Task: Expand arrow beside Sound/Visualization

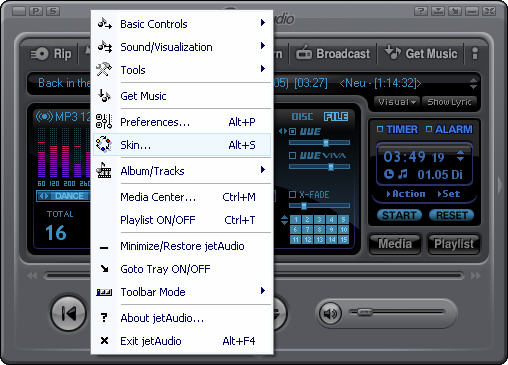Action: tap(263, 46)
